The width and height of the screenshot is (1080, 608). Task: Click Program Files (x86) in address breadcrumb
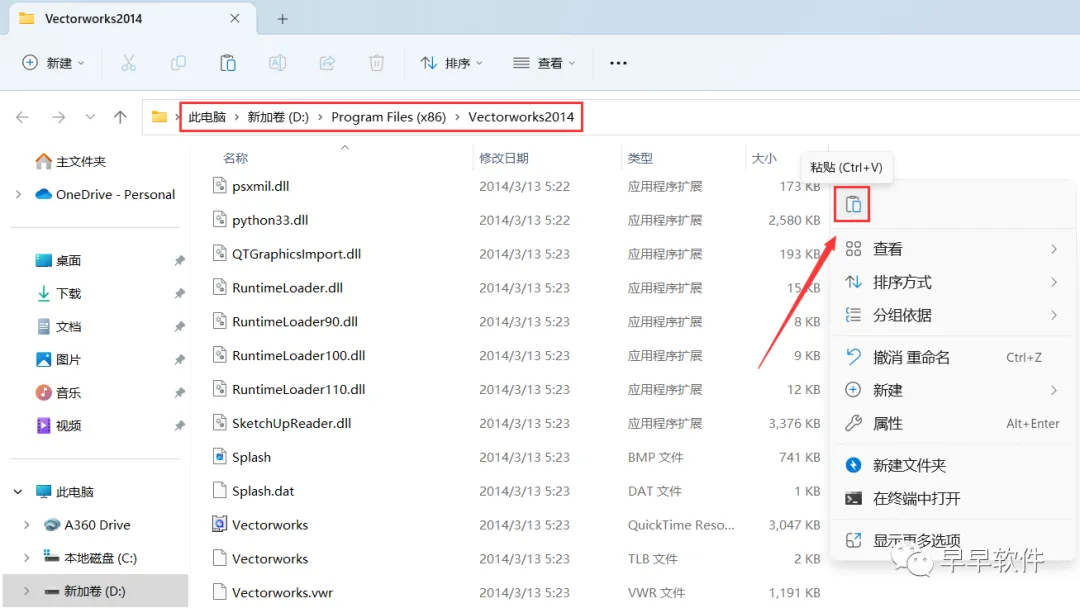[x=388, y=117]
